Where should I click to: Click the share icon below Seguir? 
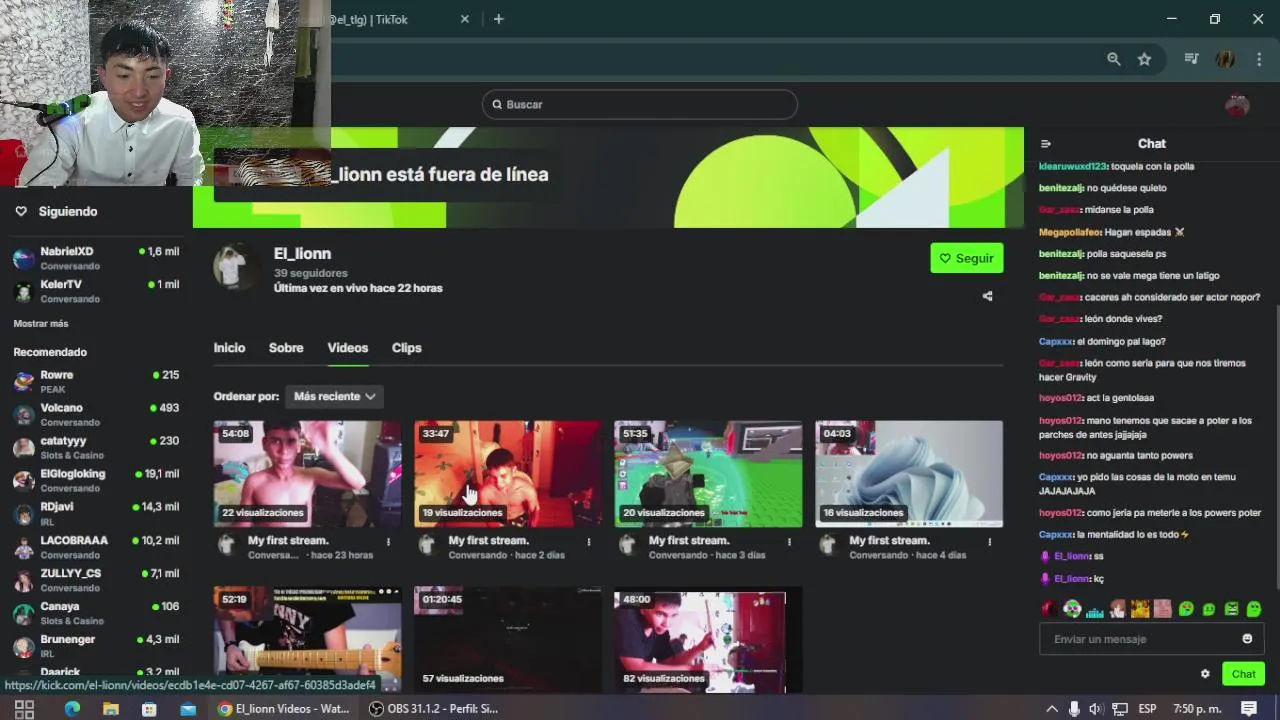coord(987,296)
